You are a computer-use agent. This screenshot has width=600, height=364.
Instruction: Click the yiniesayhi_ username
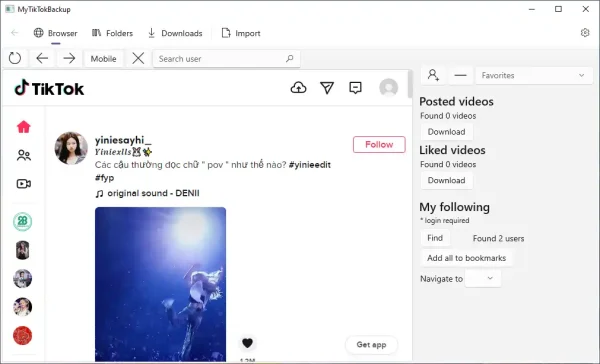pos(123,140)
